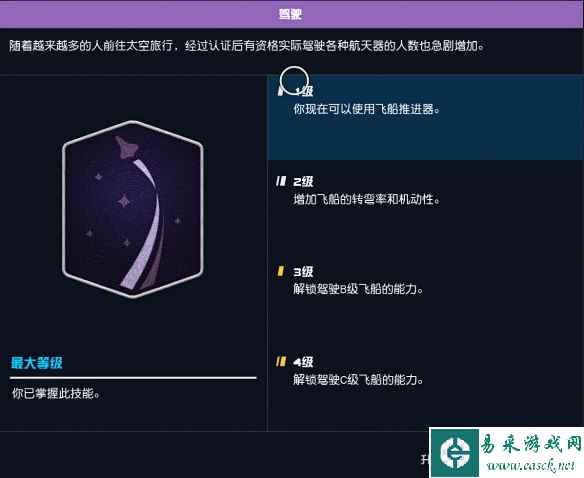Click the spaceship shape inside the badge
This screenshot has width=584, height=478.
tap(127, 148)
